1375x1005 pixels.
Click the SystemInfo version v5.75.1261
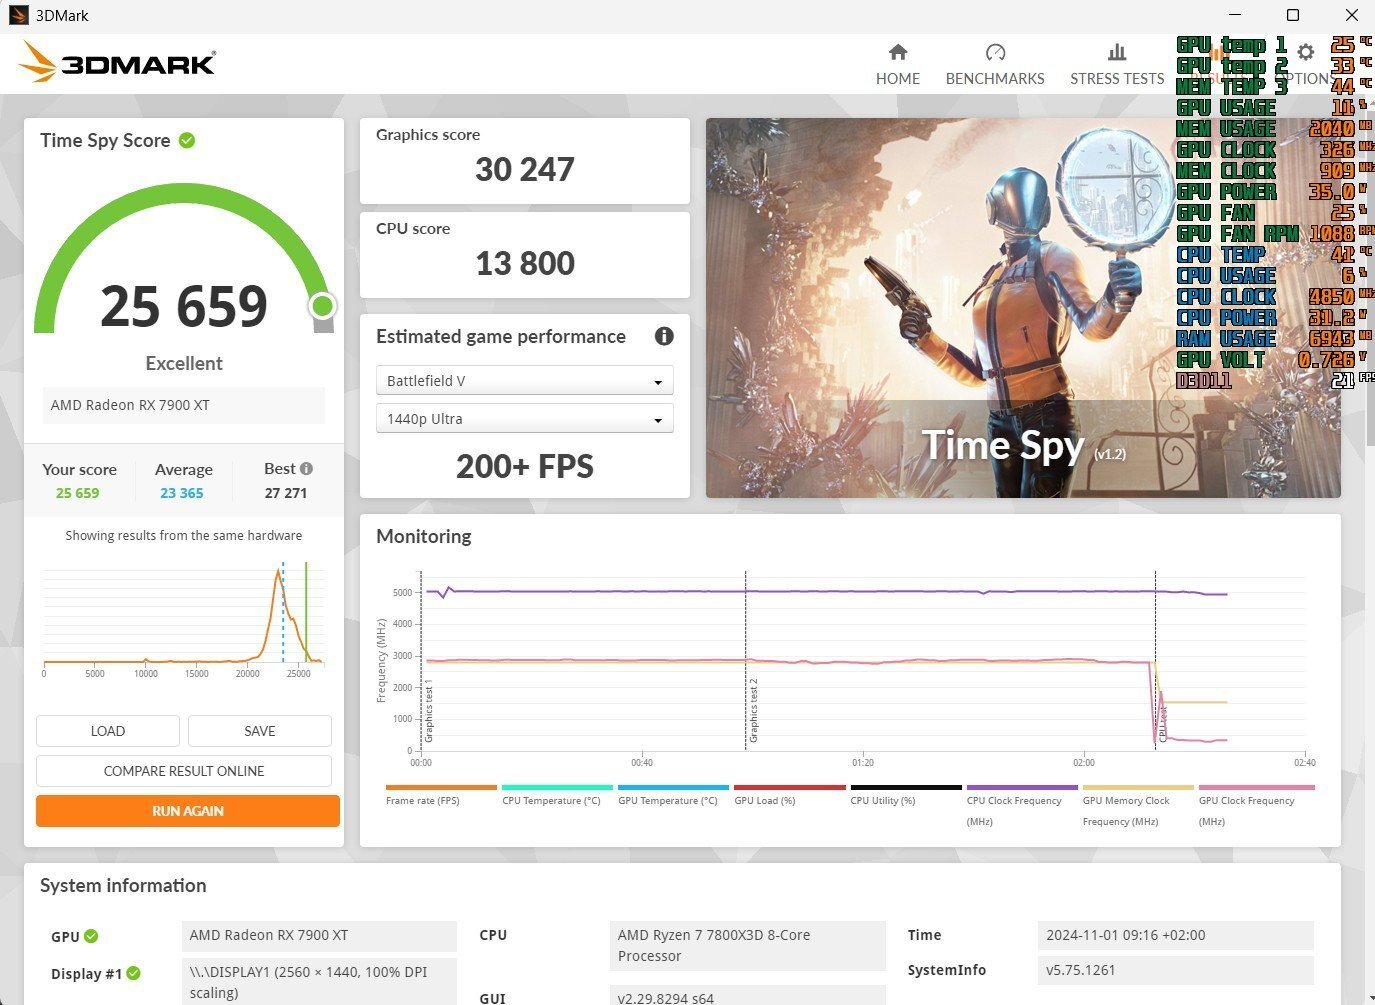tap(1175, 970)
